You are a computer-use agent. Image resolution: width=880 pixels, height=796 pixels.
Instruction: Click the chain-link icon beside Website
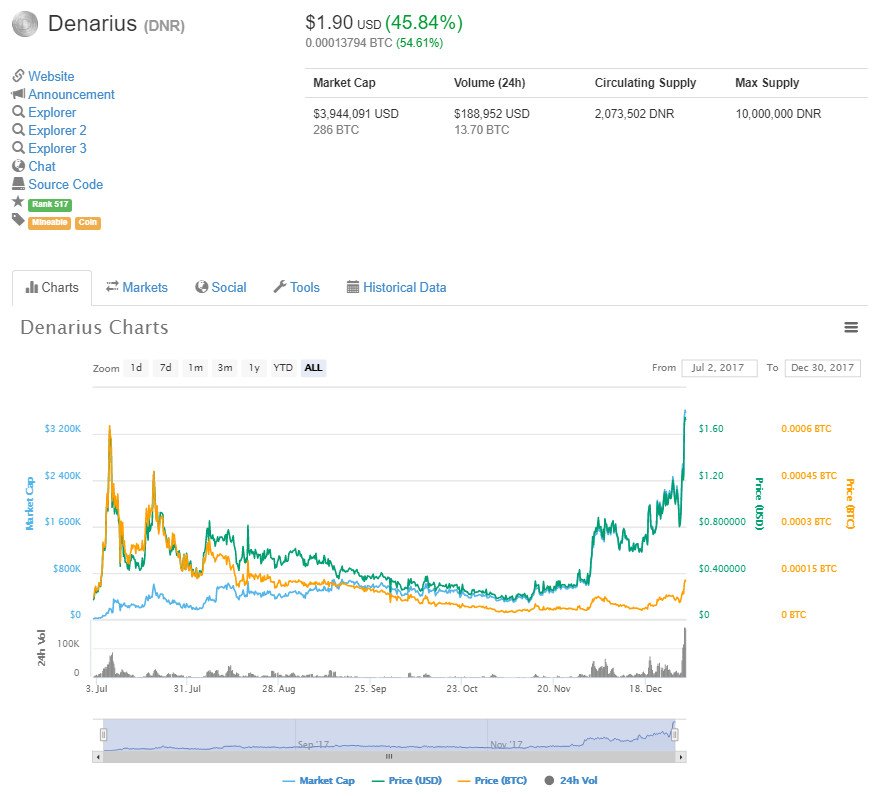[x=19, y=75]
